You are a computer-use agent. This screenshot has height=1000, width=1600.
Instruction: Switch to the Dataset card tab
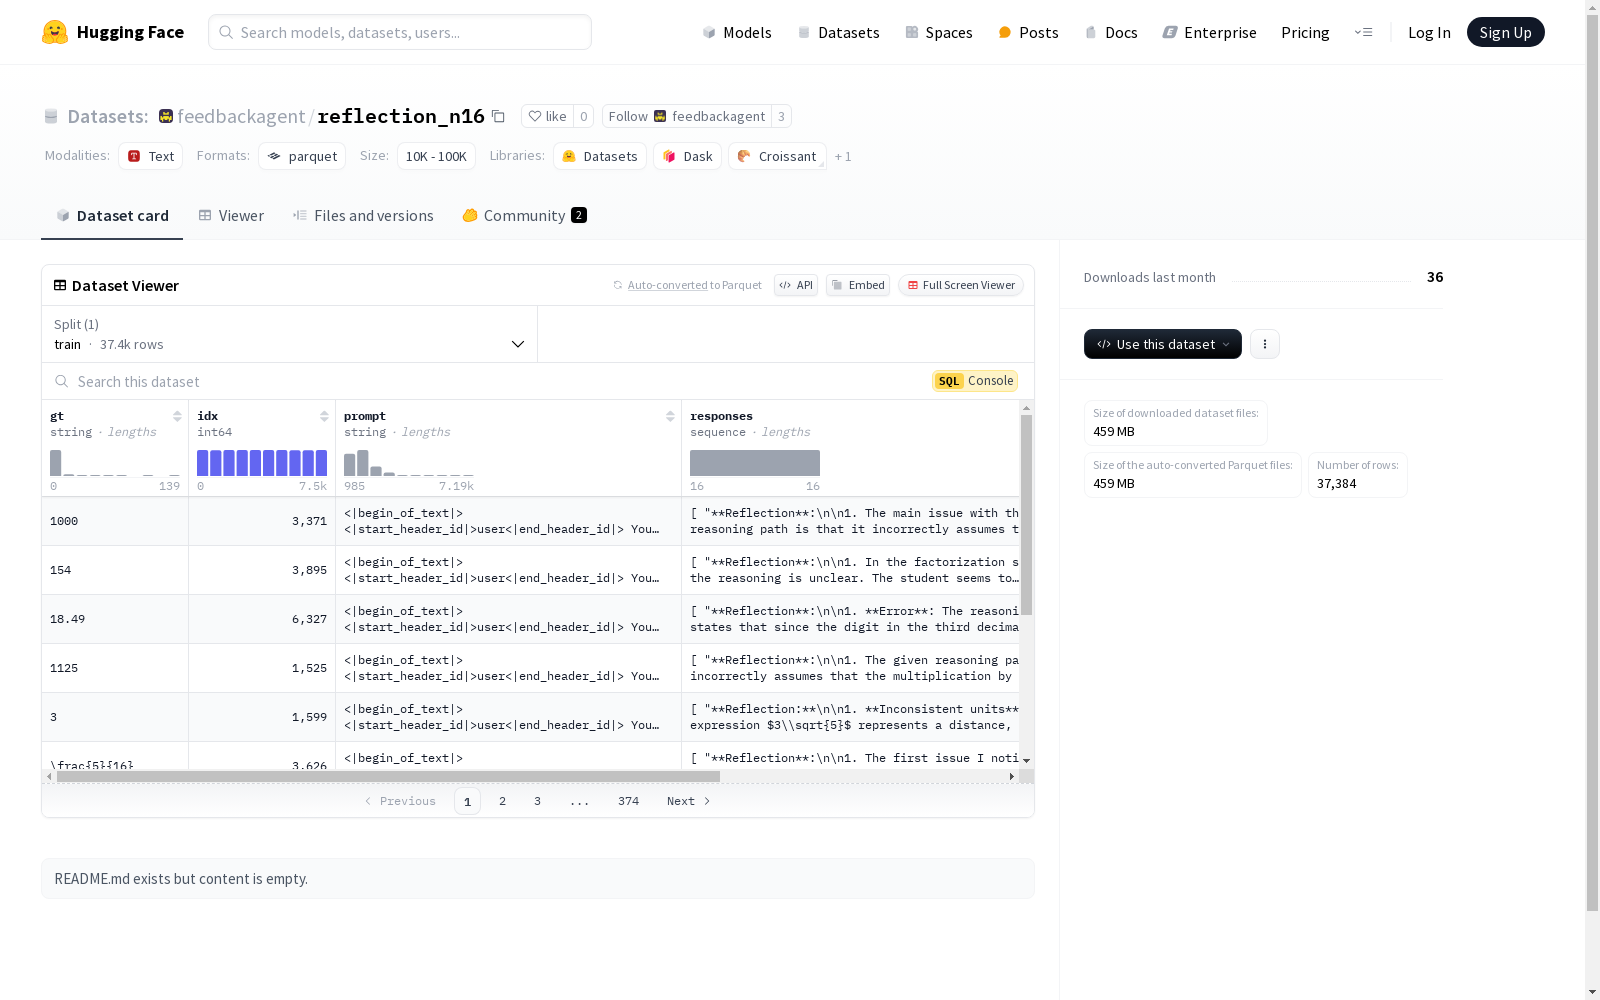(112, 216)
